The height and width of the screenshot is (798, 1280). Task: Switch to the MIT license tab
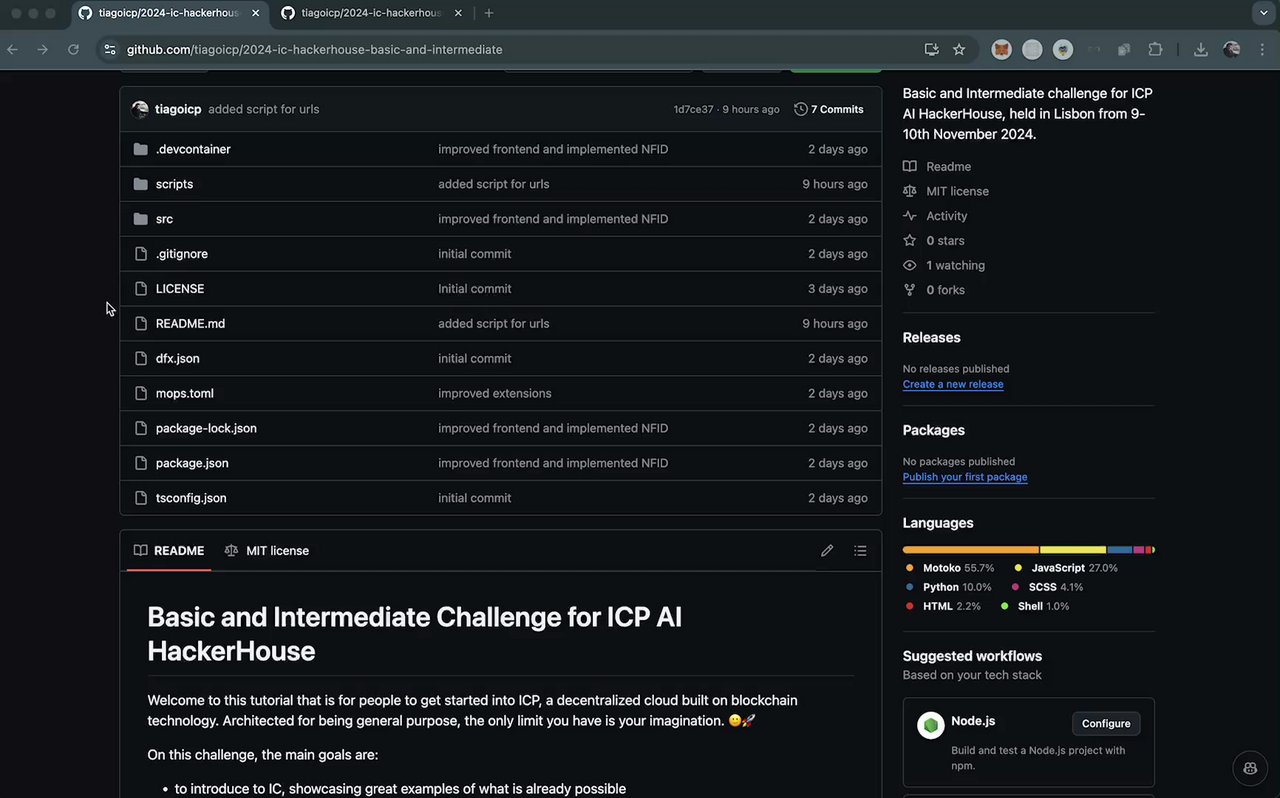click(267, 551)
